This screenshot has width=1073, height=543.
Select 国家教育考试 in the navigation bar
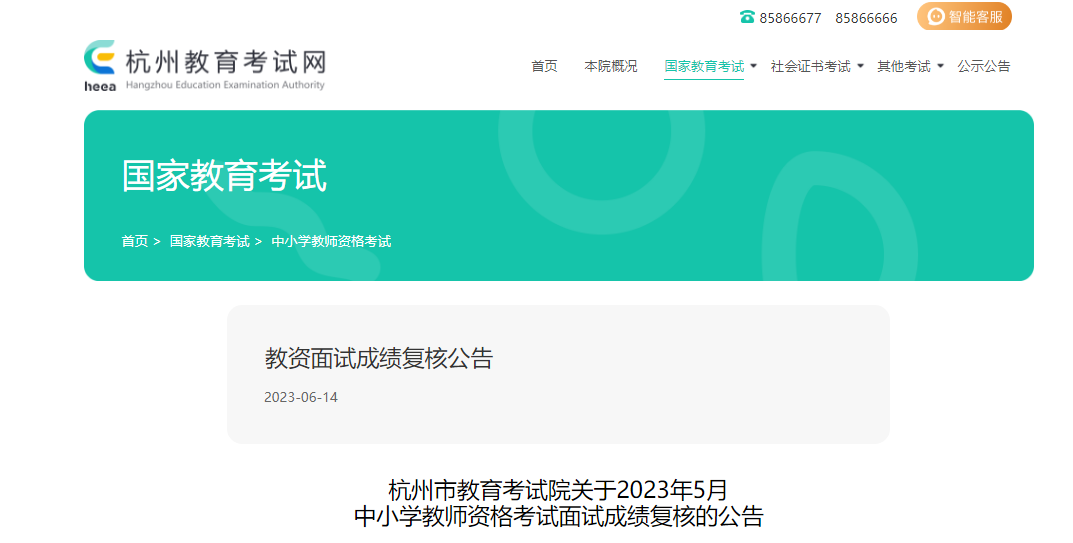pos(704,66)
